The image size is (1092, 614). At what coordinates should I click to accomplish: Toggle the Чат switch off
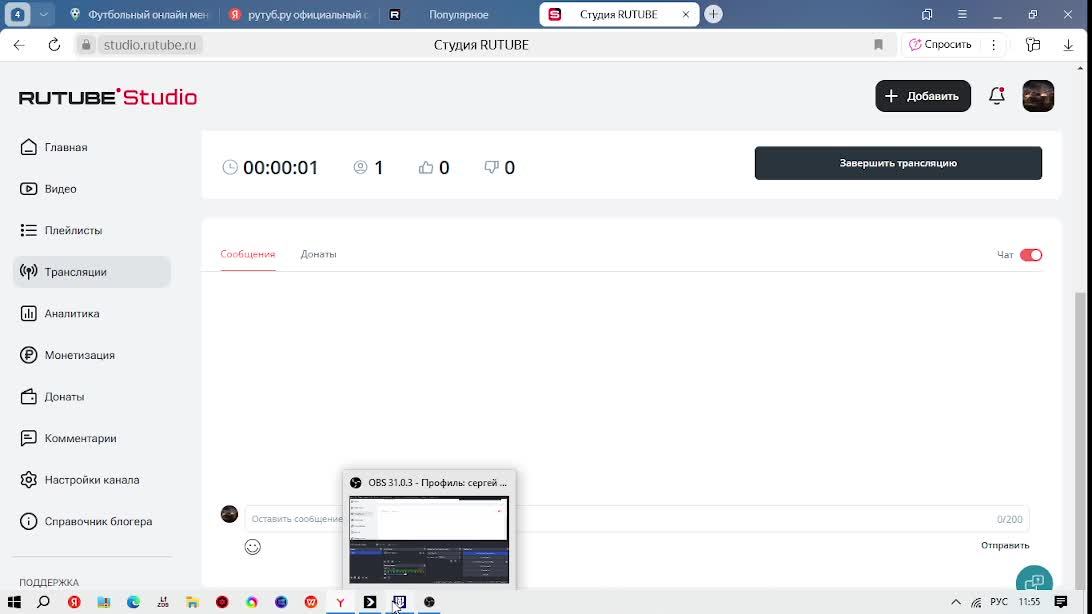(x=1031, y=255)
